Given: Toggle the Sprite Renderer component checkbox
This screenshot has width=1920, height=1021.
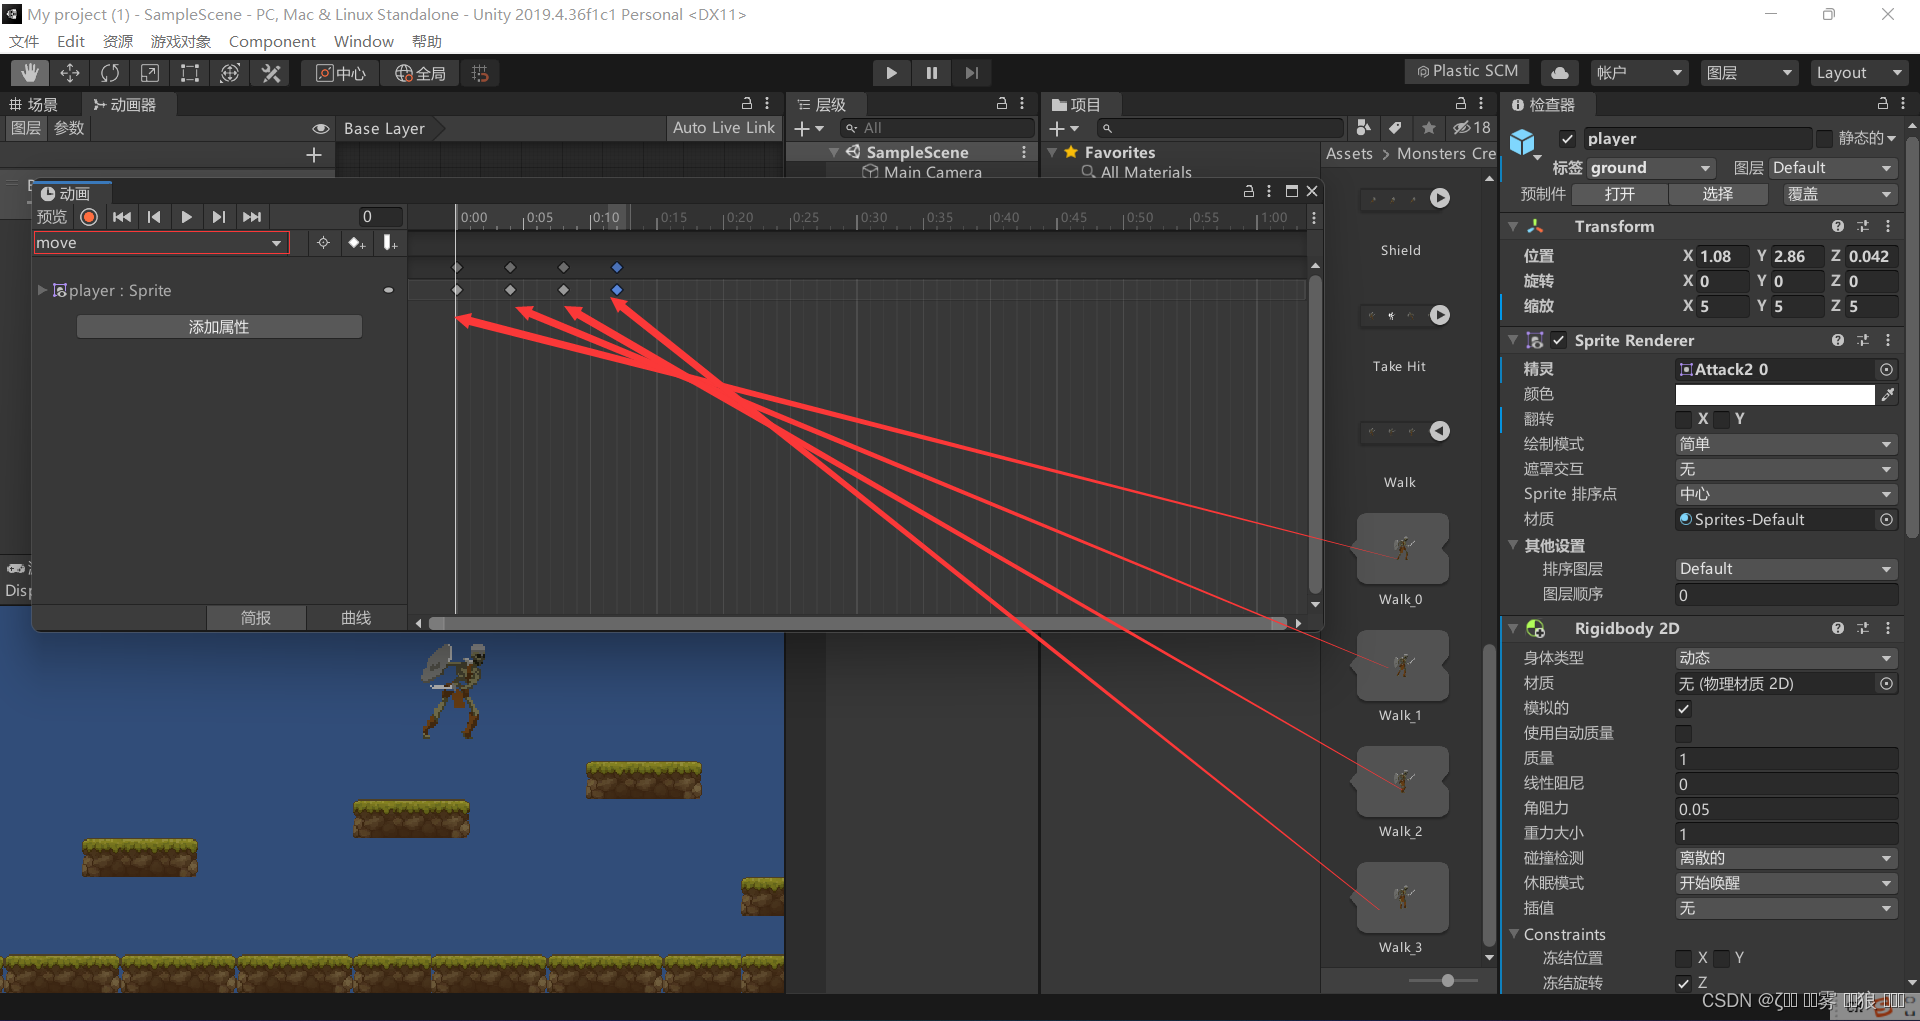Looking at the screenshot, I should pyautogui.click(x=1559, y=340).
